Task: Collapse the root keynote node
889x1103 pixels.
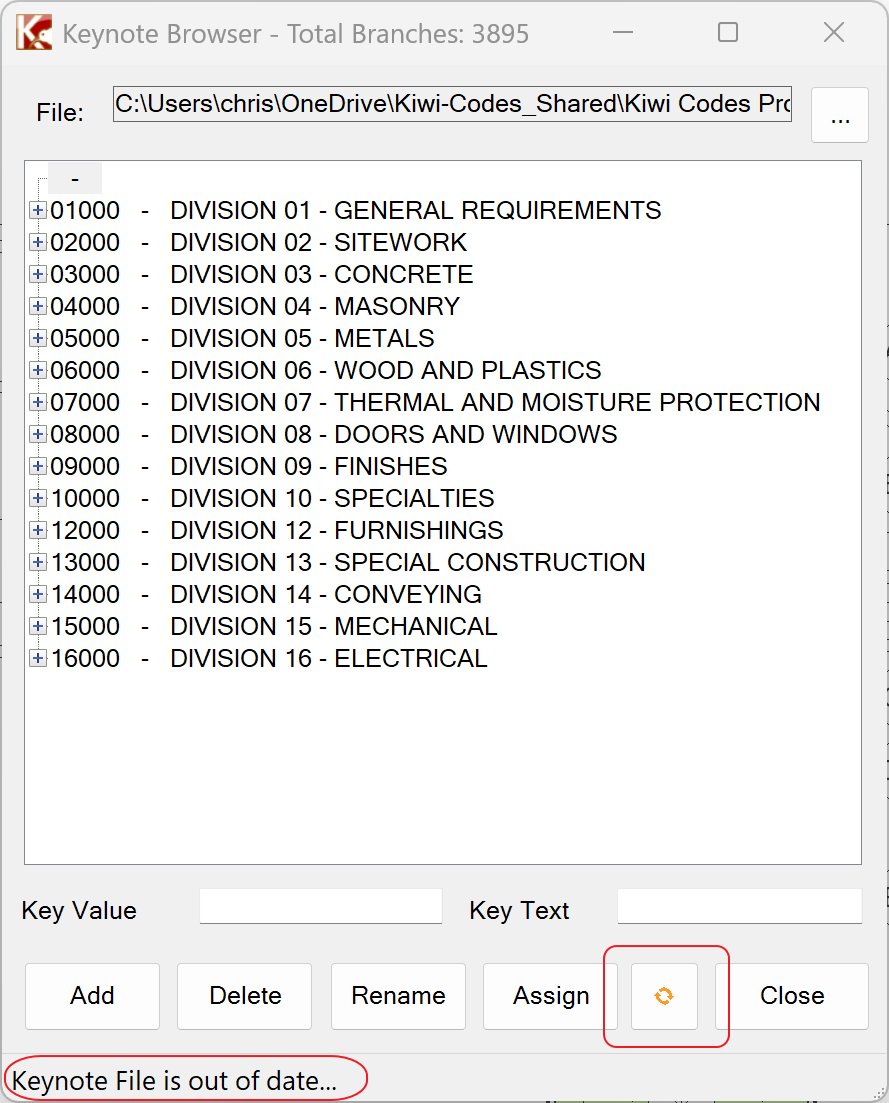Action: coord(74,177)
